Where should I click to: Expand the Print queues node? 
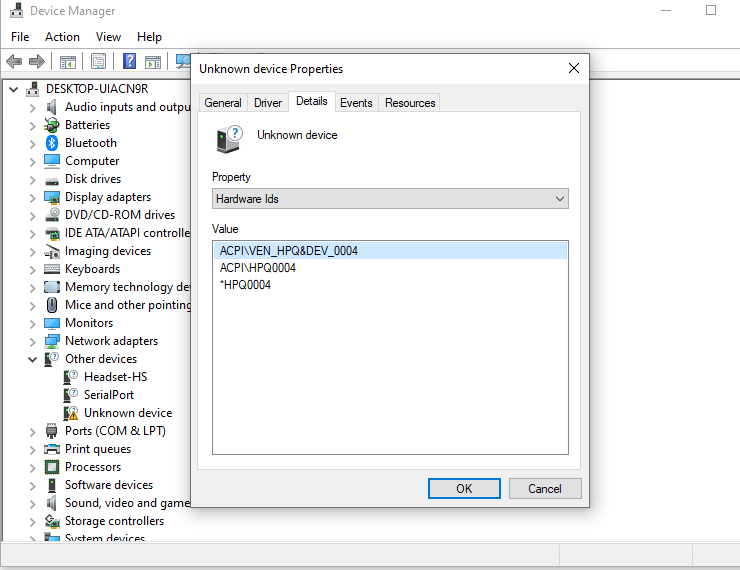32,450
